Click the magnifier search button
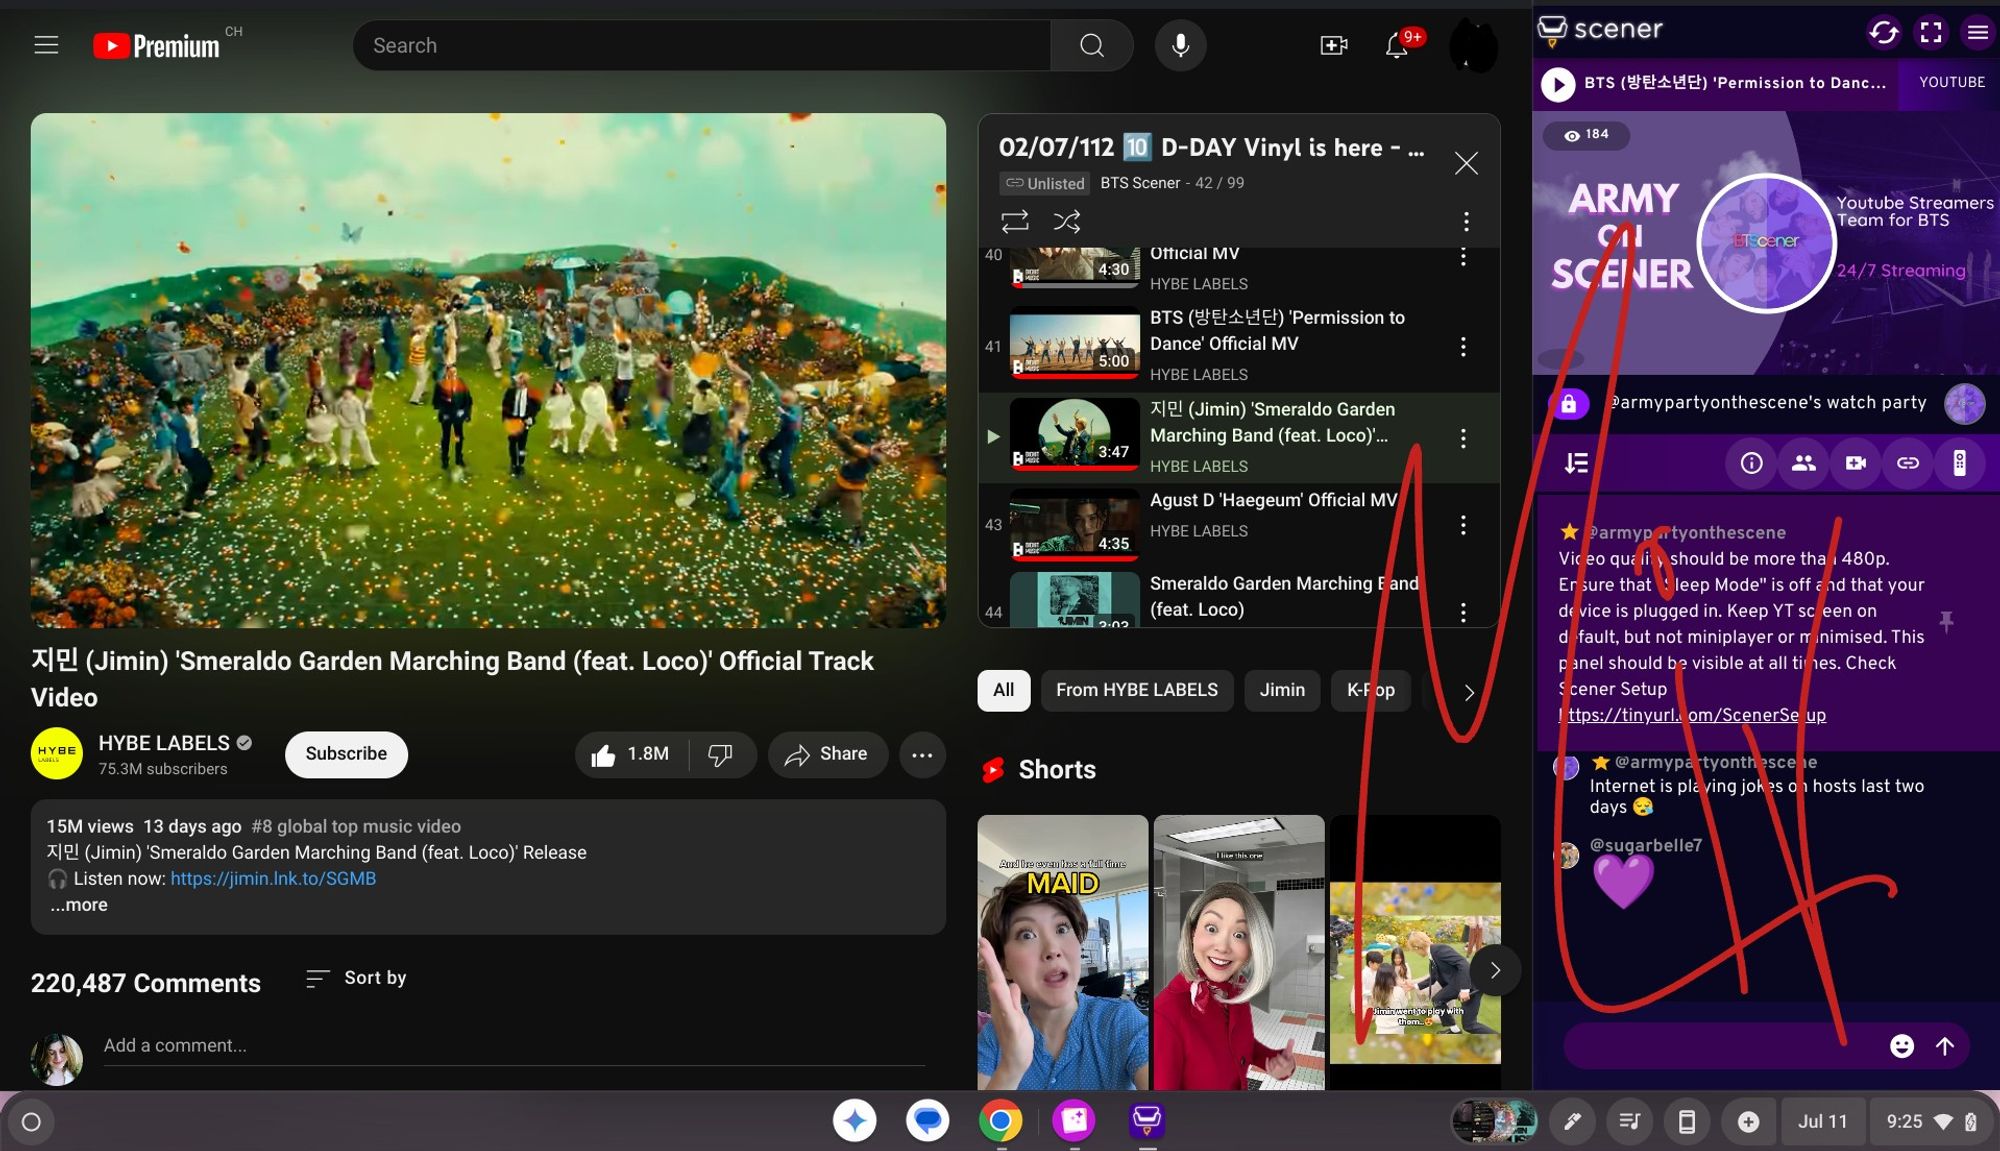This screenshot has width=2000, height=1151. pyautogui.click(x=1092, y=45)
